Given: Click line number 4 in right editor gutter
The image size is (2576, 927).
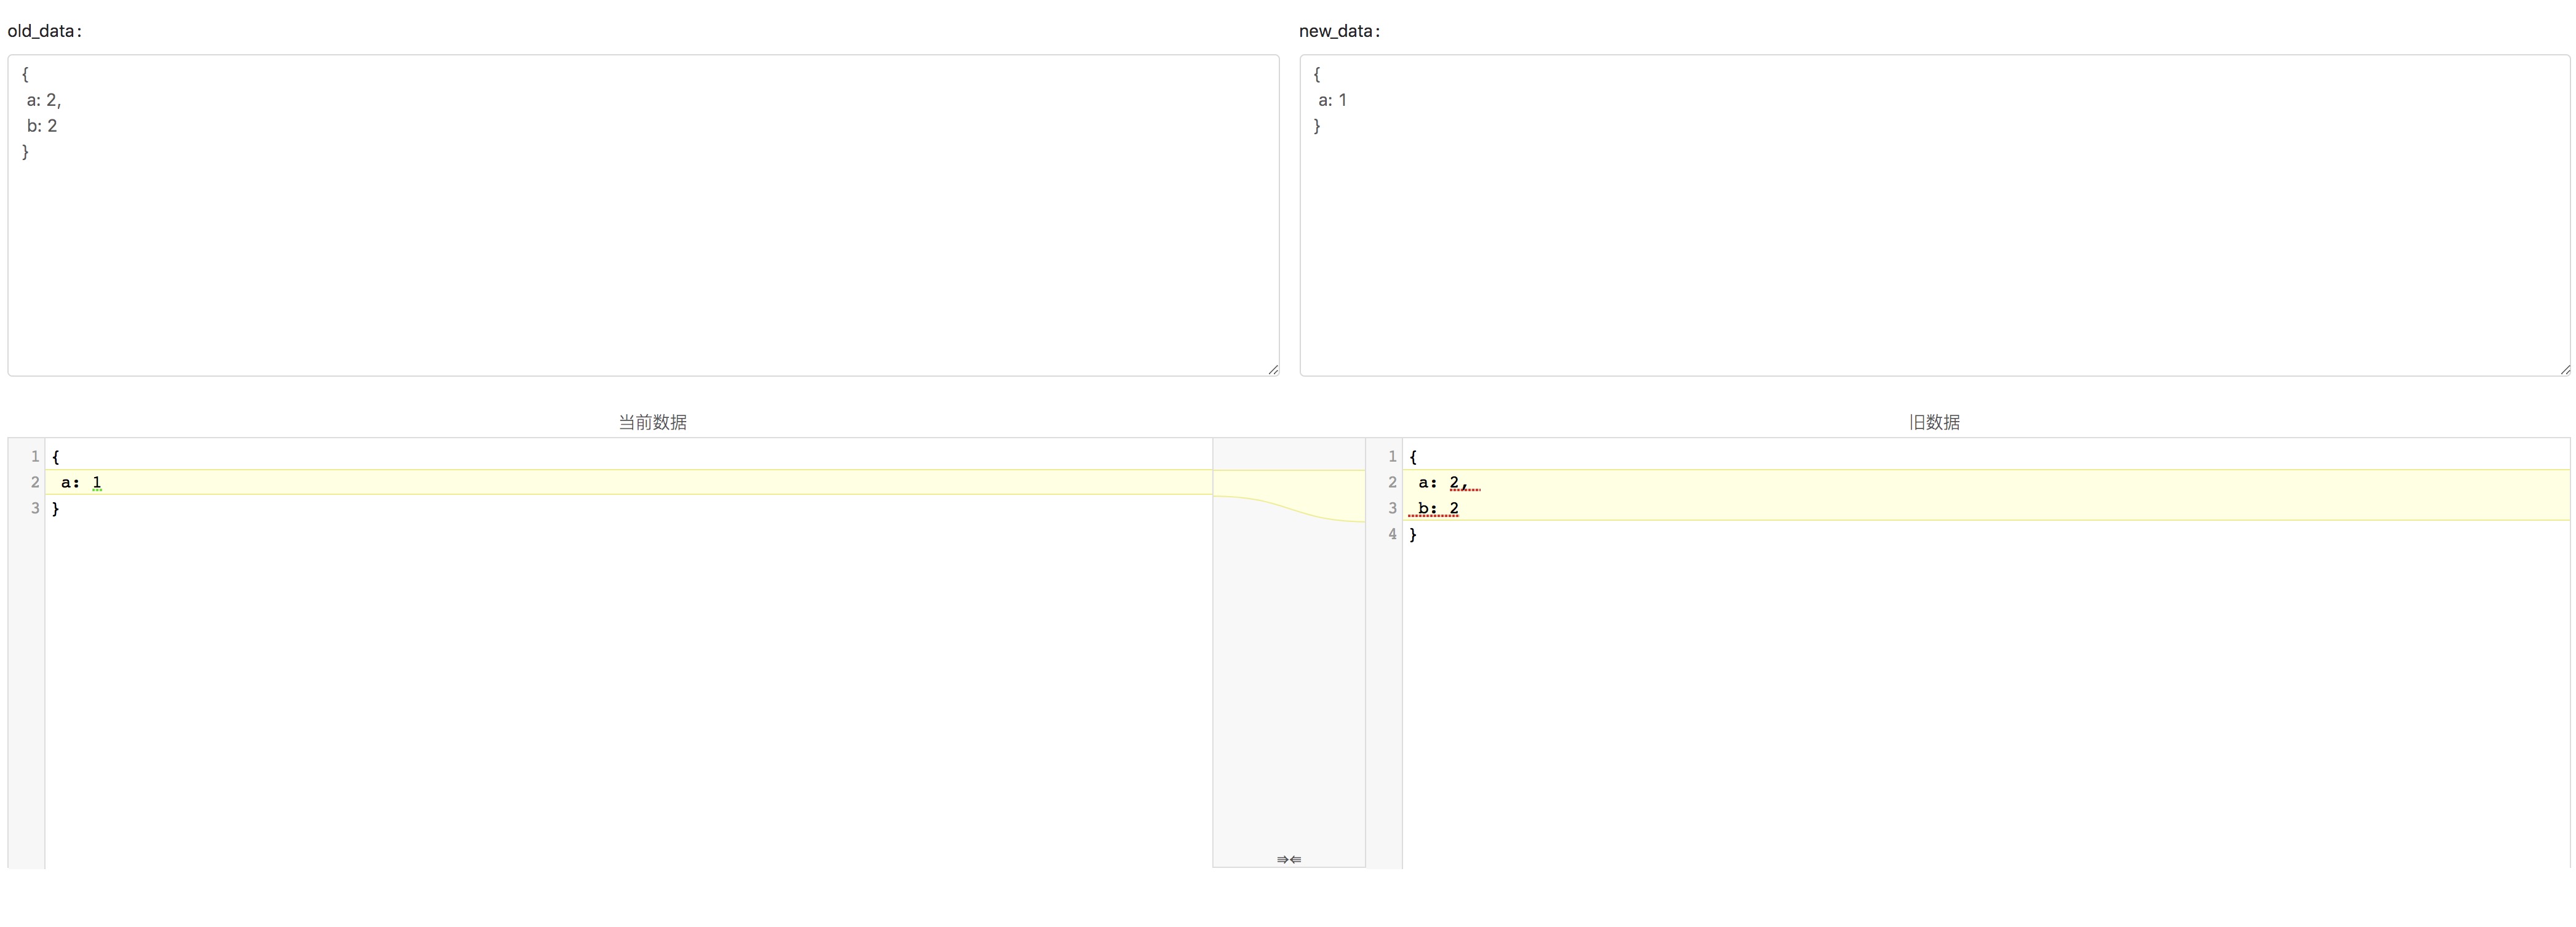Looking at the screenshot, I should (1392, 534).
